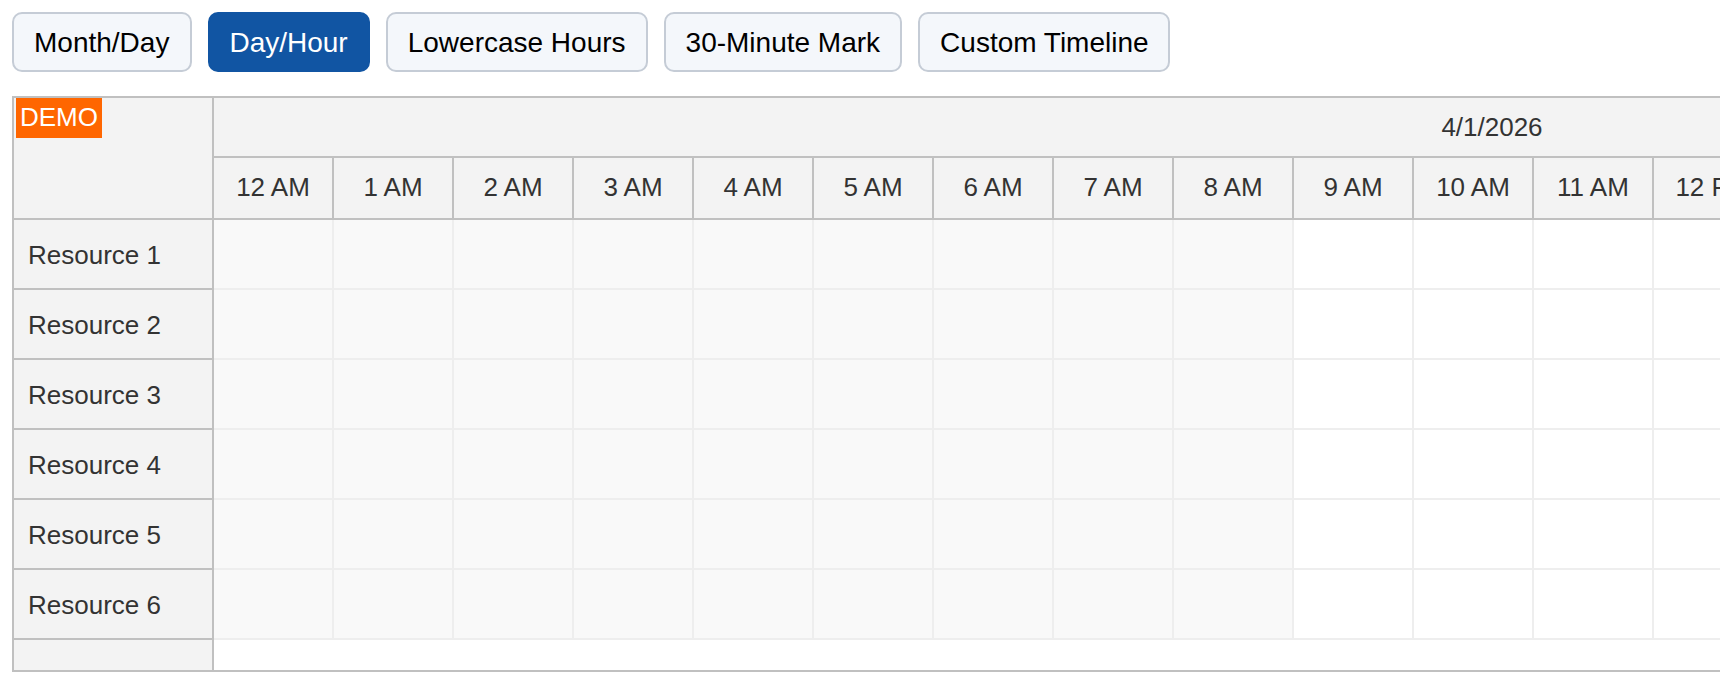Click the 9 AM time header
This screenshot has height=684, width=1720.
click(1353, 188)
